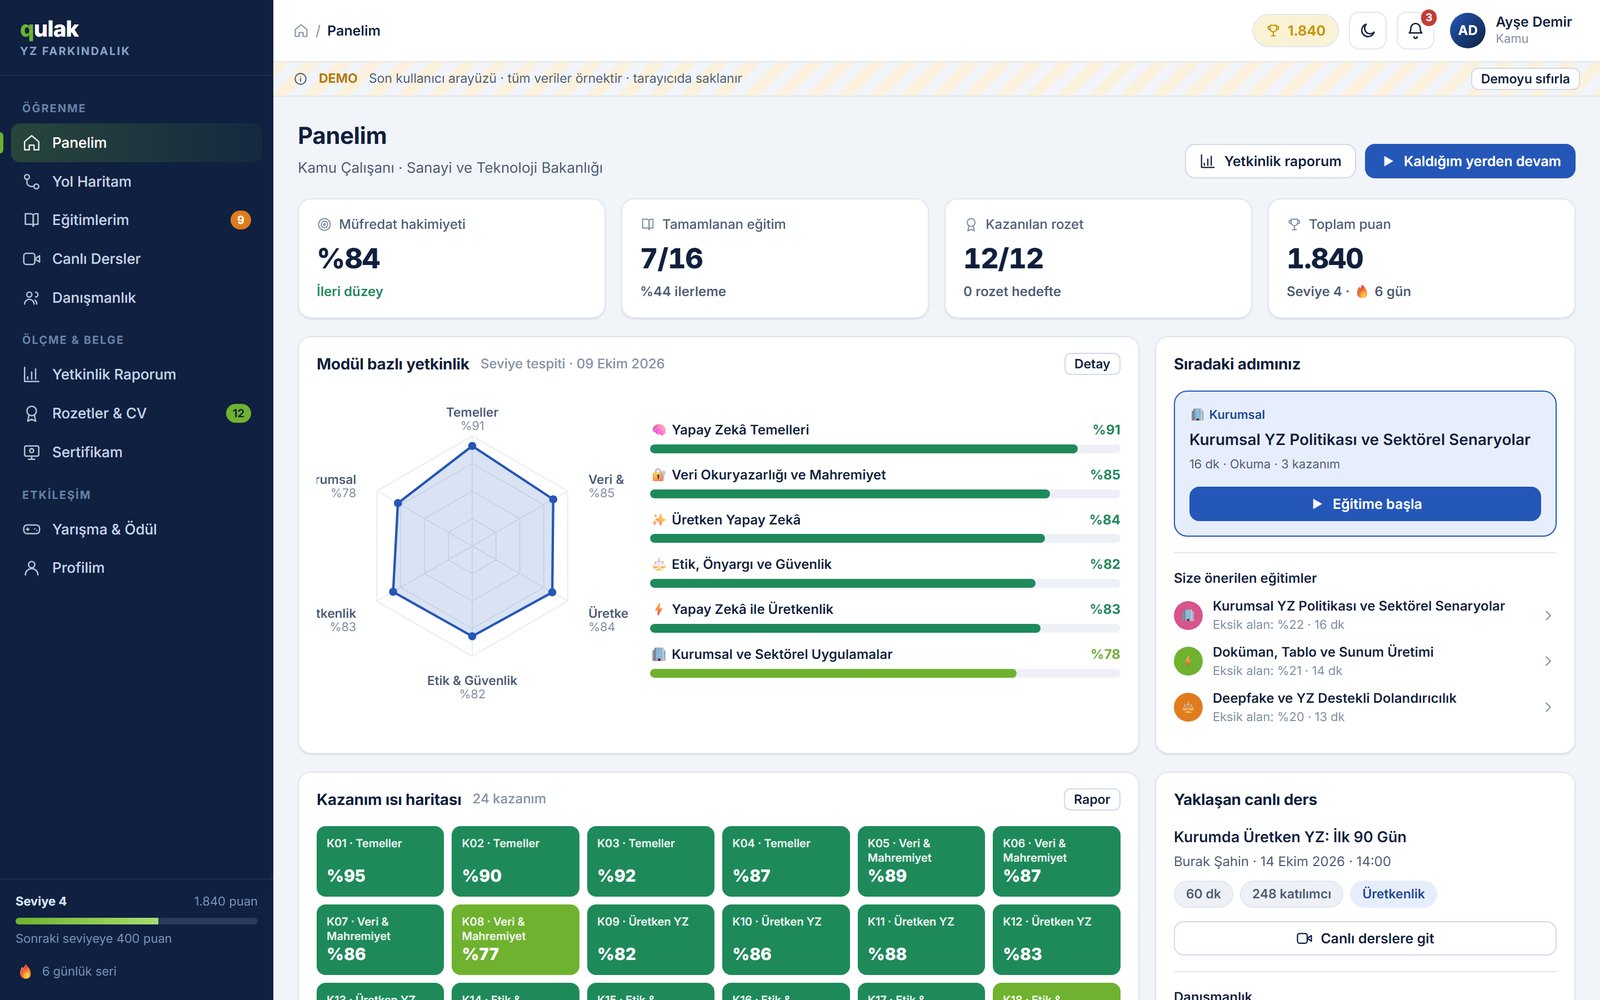Expand Doküman, Tablo ve Sunum Üretimi chevron
The height and width of the screenshot is (1000, 1600).
[x=1548, y=661]
